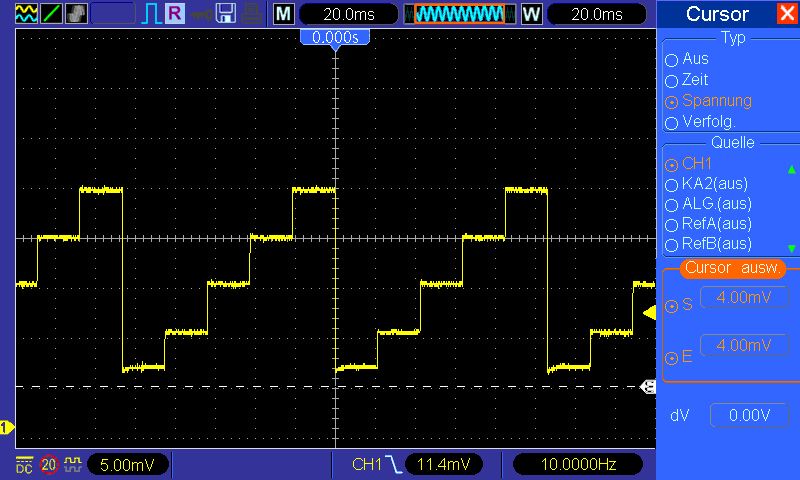Image resolution: width=800 pixels, height=480 pixels.
Task: Select the E cursor radio button
Action: (x=671, y=358)
